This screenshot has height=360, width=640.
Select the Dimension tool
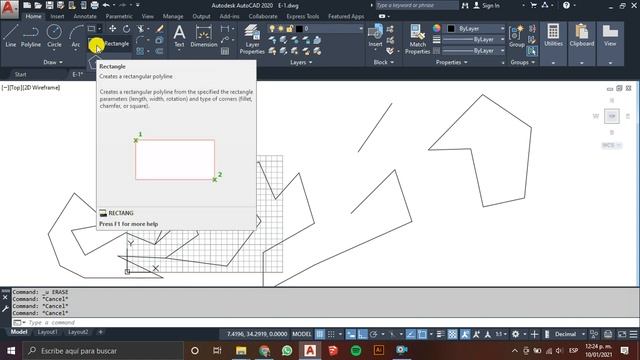(x=204, y=36)
